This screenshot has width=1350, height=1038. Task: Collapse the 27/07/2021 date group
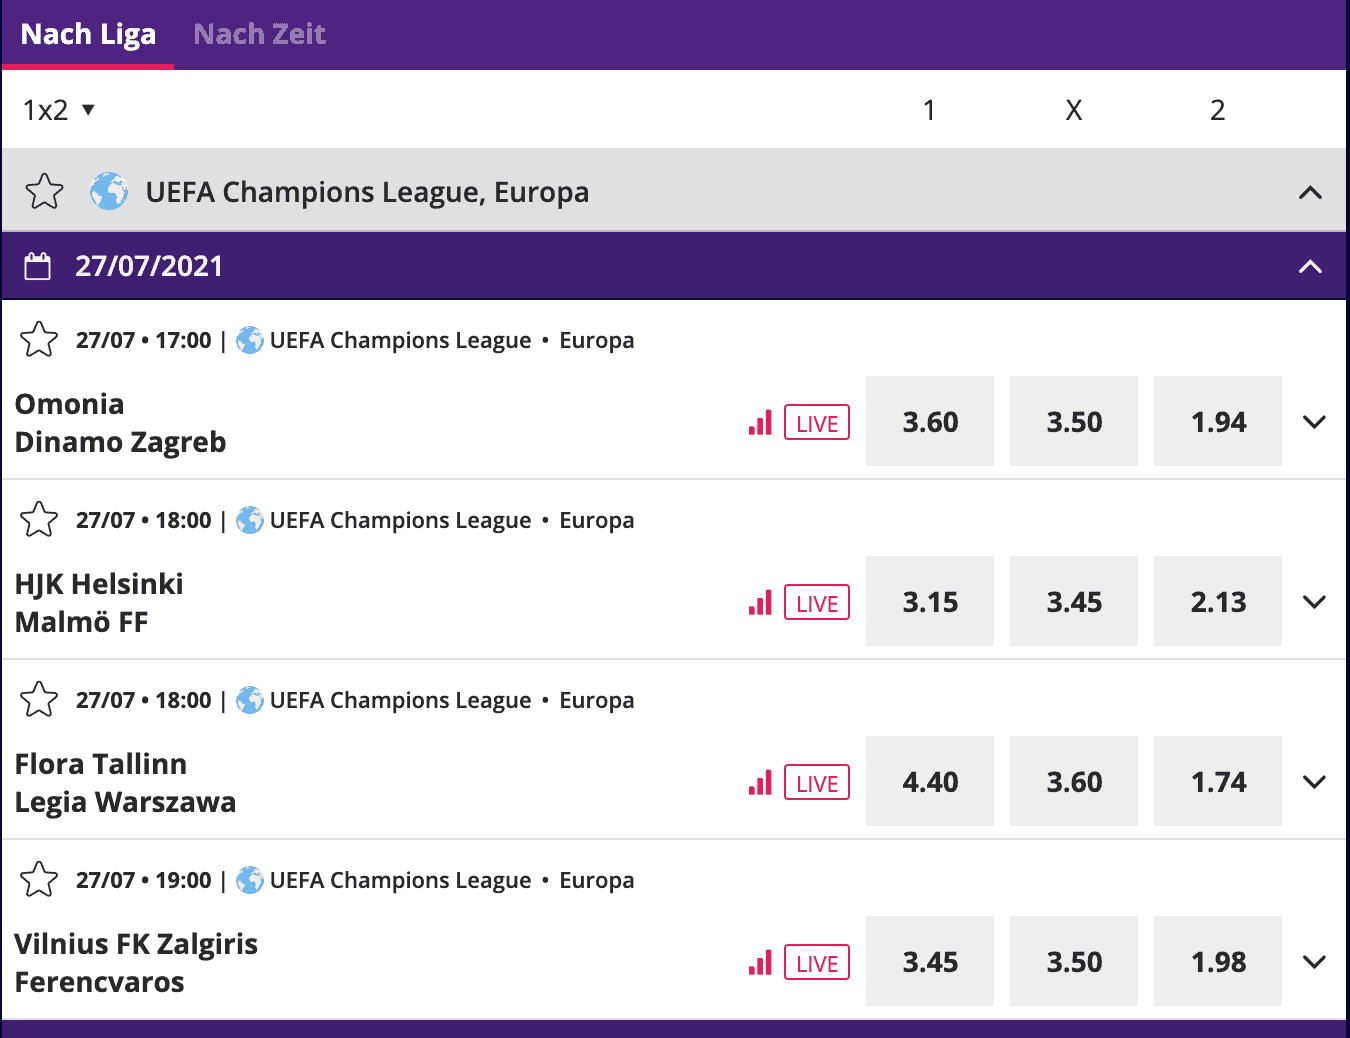point(1310,266)
